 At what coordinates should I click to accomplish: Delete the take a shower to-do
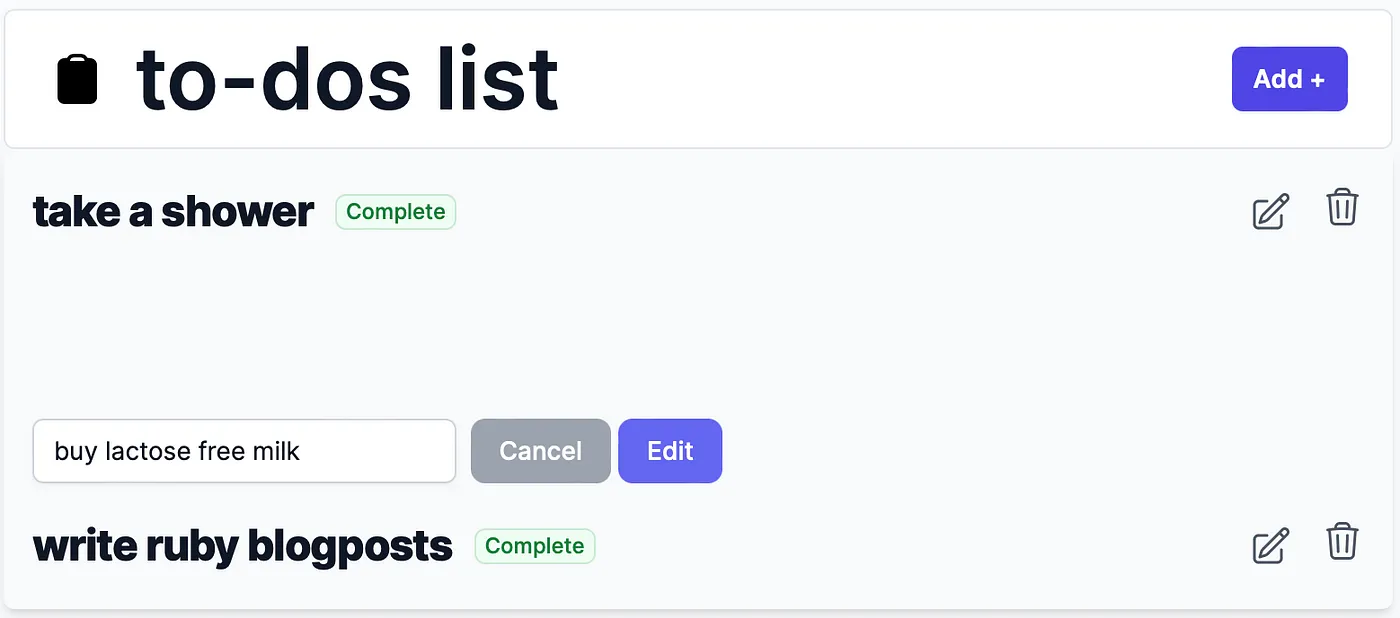pos(1342,207)
